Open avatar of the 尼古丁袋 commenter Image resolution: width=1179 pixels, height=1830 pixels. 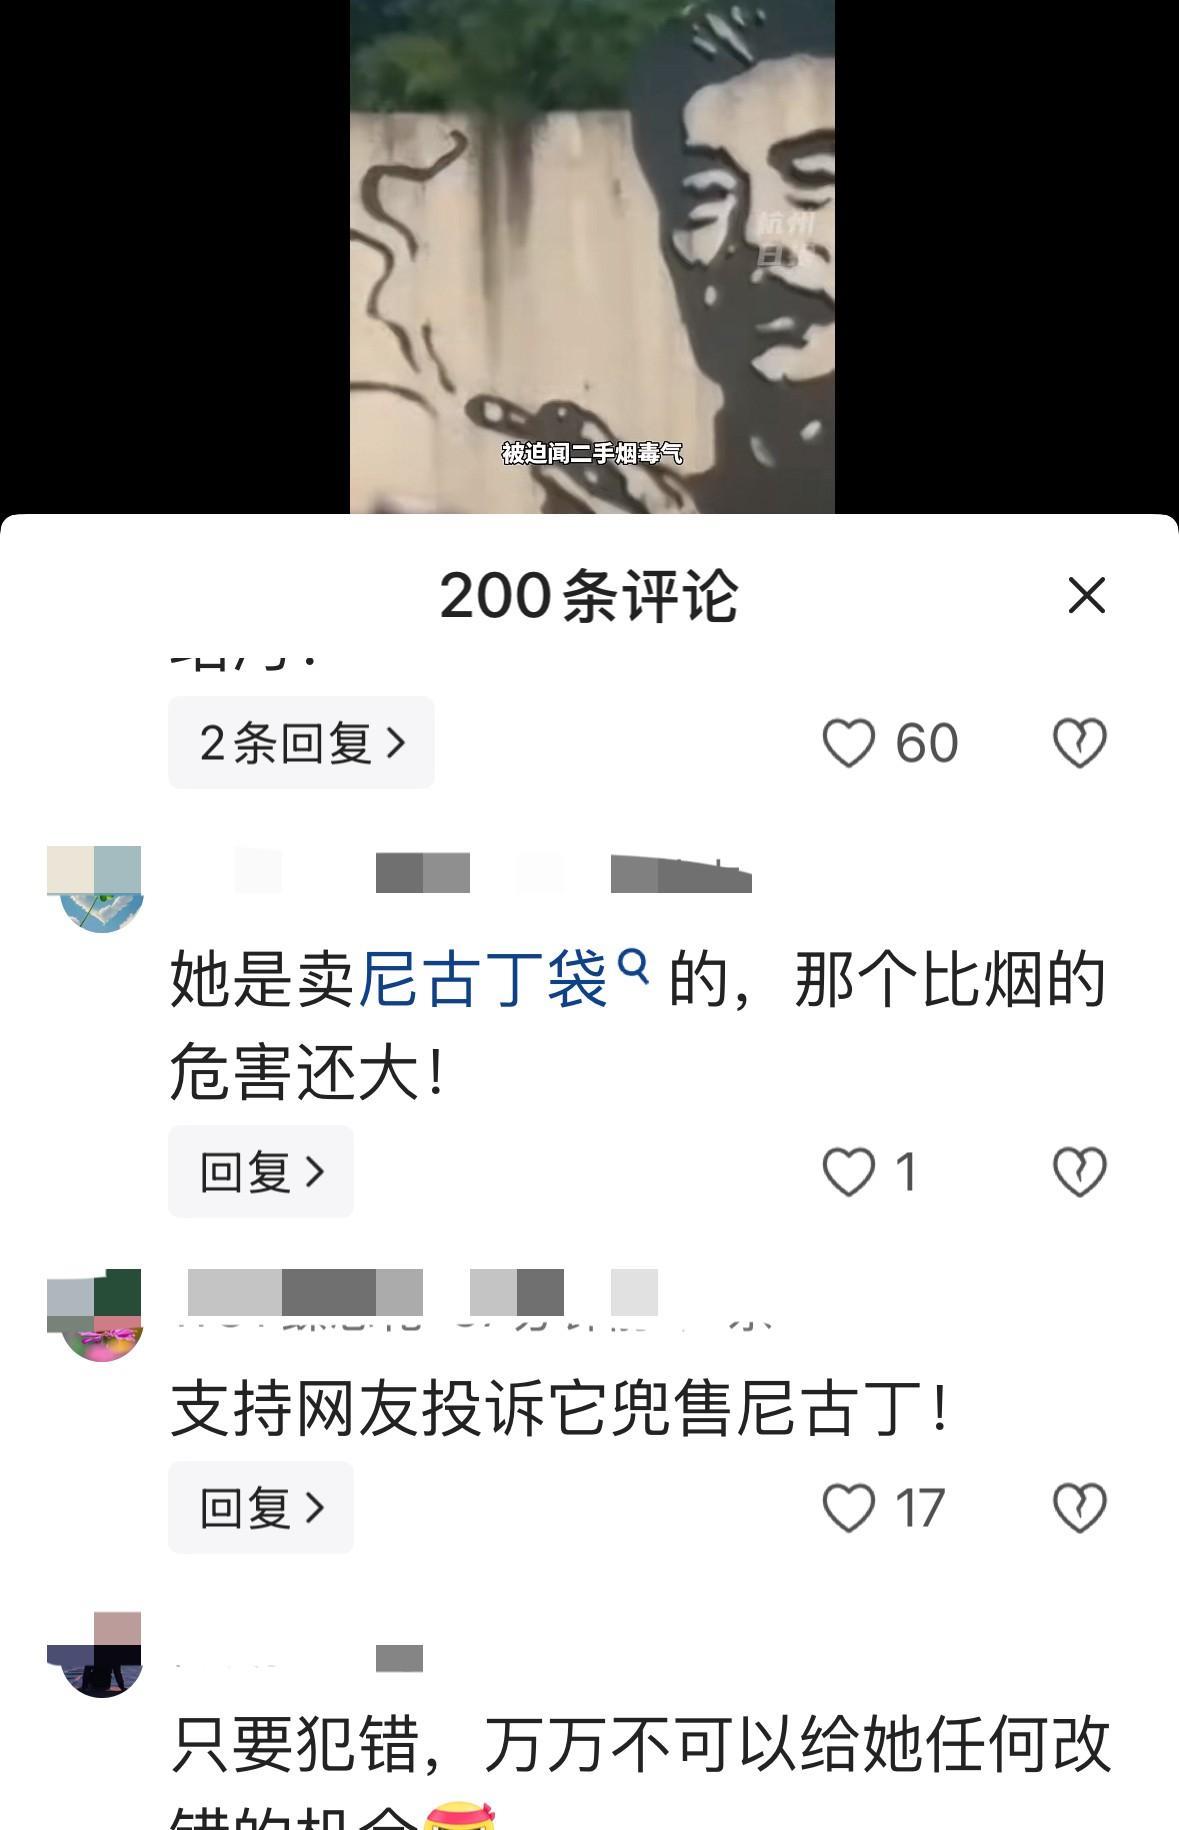[x=94, y=889]
